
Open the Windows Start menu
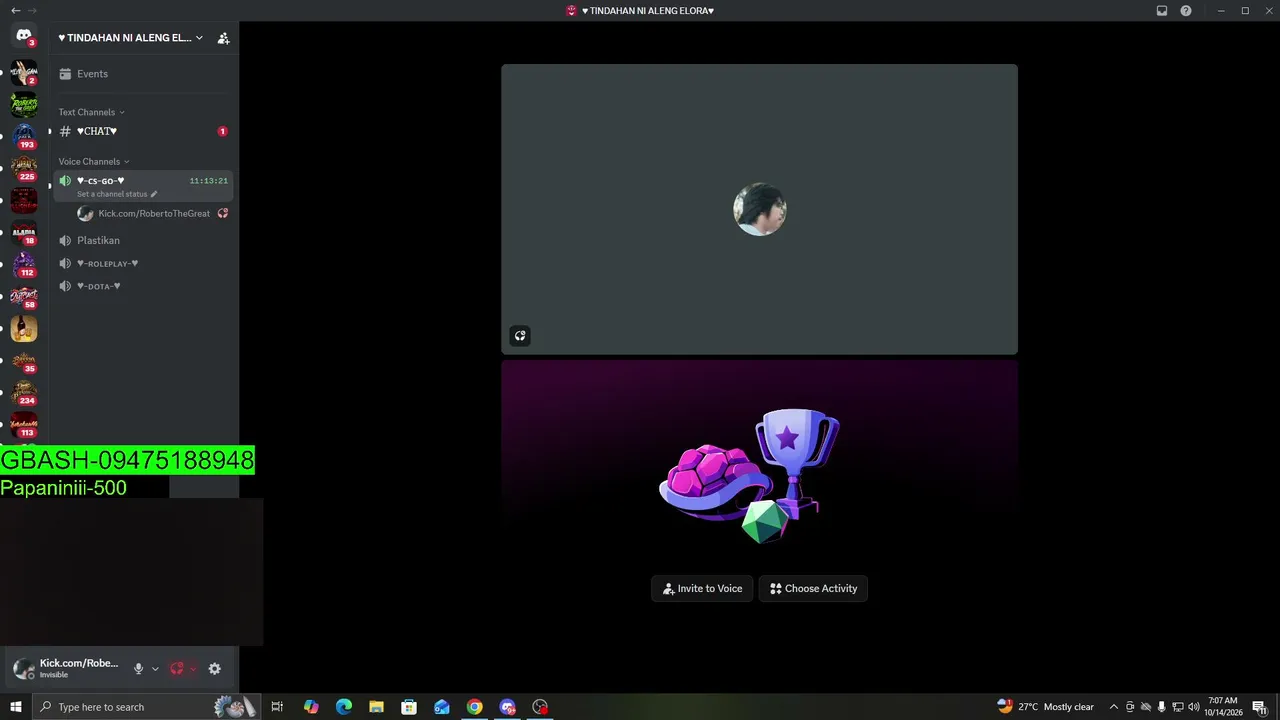click(16, 707)
